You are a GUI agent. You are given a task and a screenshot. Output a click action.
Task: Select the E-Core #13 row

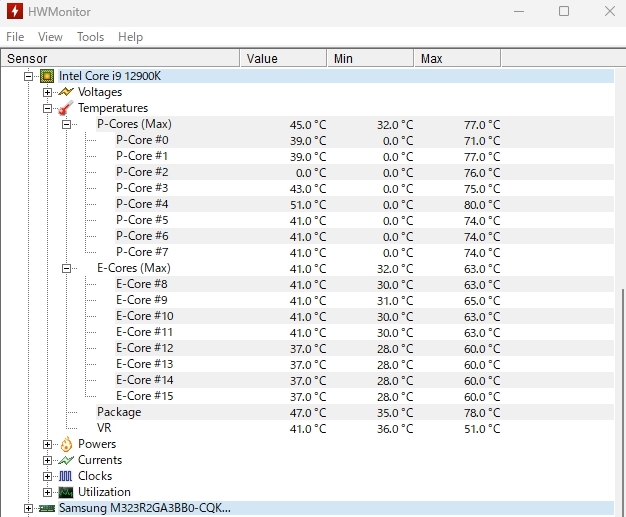click(364, 364)
